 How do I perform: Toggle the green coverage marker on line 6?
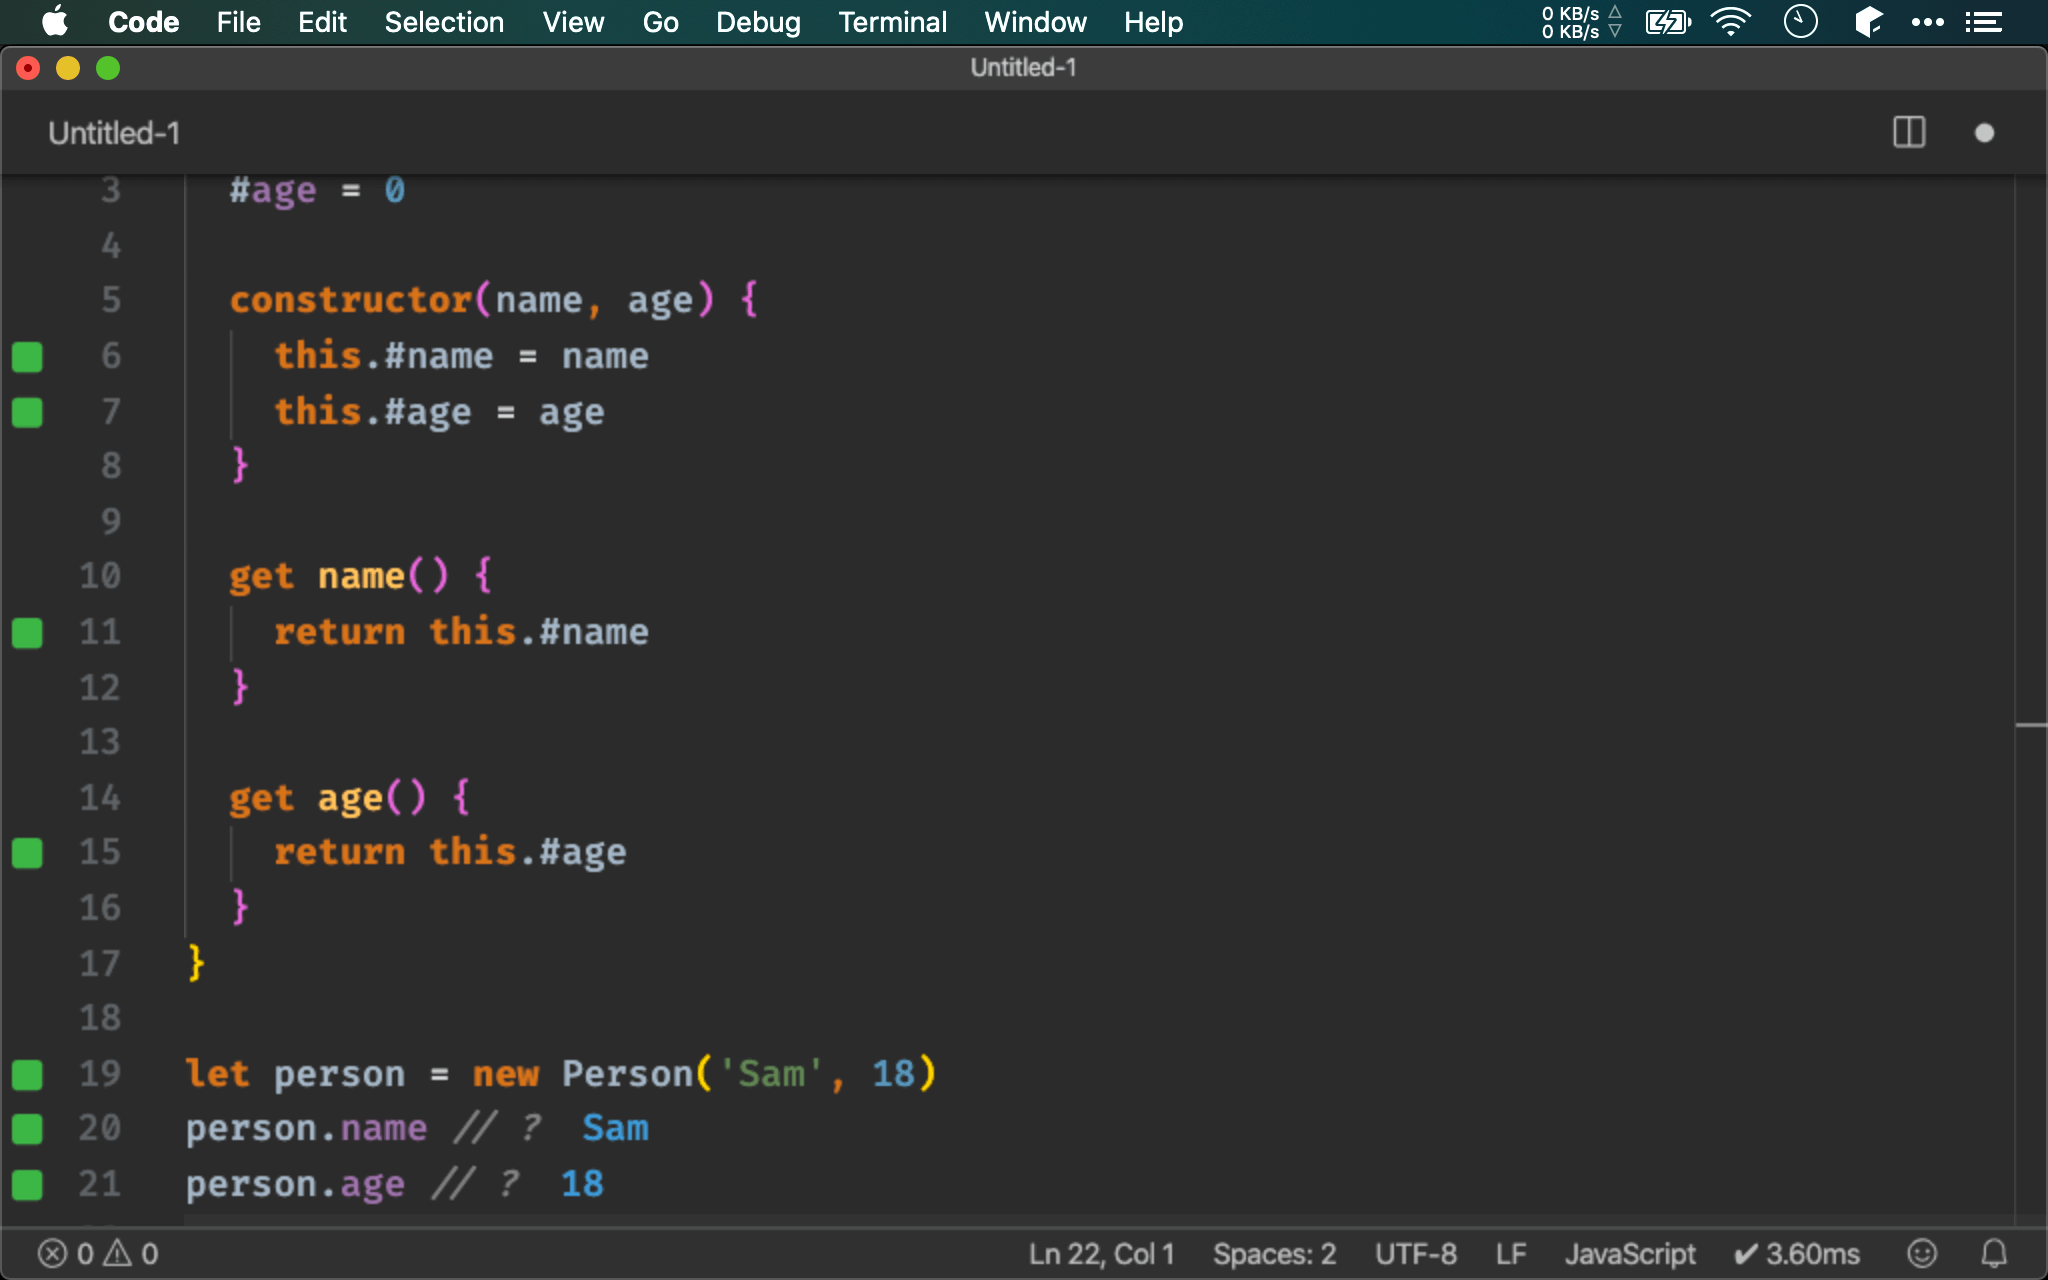click(27, 357)
